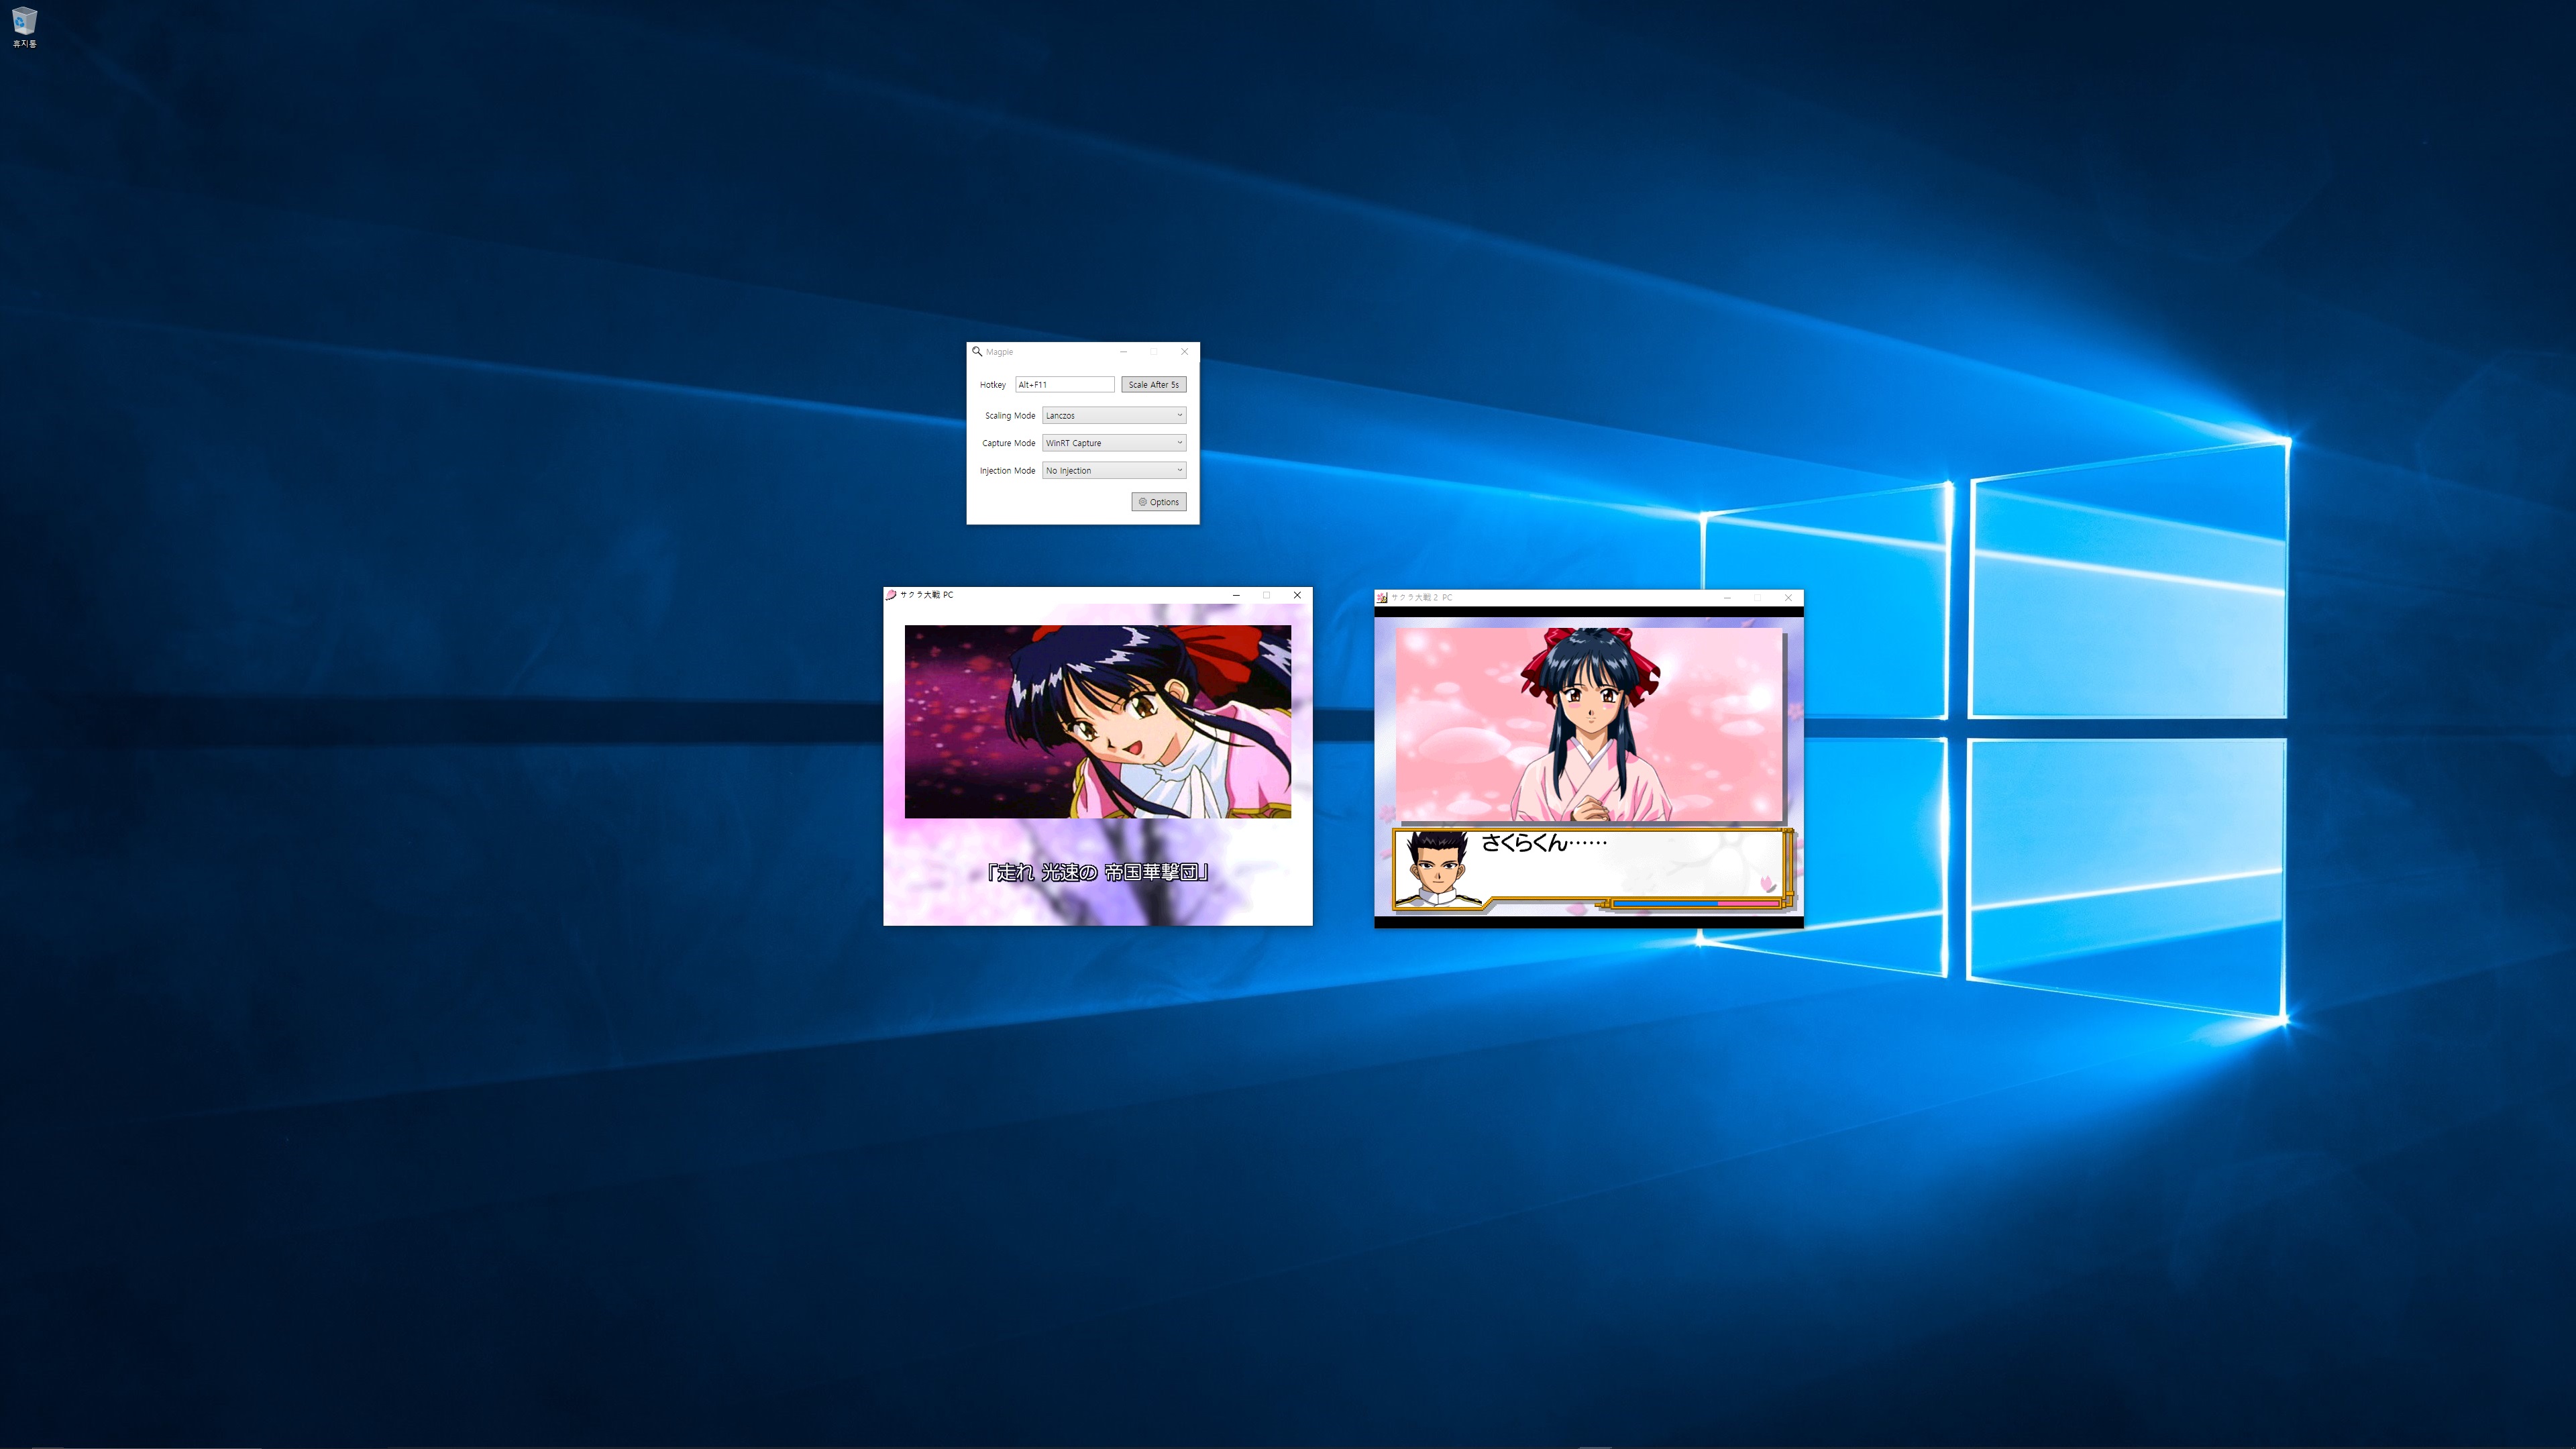
Task: Click the gear icon on the Options button
Action: (1143, 502)
